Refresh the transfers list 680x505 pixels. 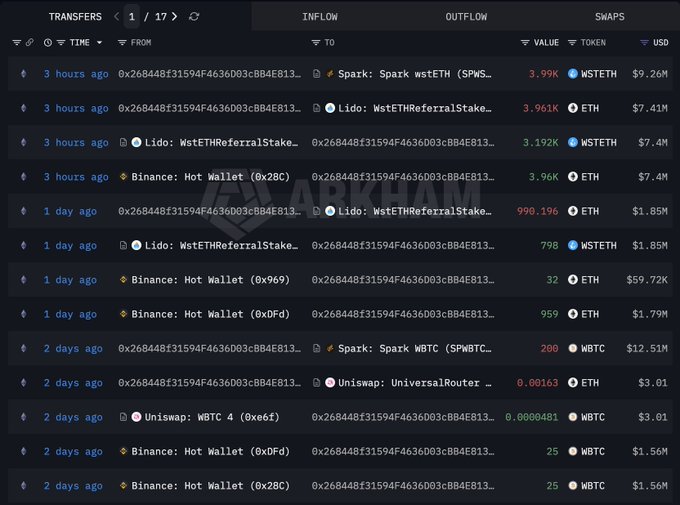[x=194, y=16]
